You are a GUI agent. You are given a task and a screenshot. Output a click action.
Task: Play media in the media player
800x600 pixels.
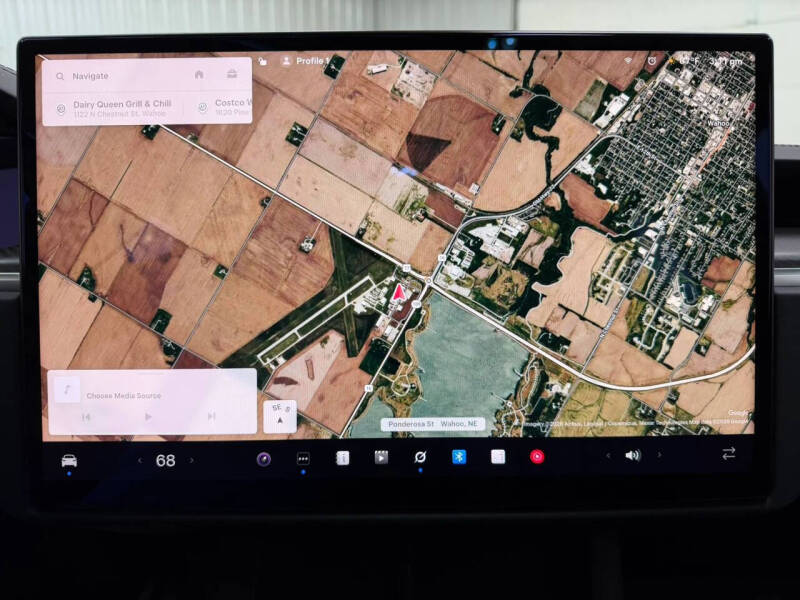pos(148,417)
